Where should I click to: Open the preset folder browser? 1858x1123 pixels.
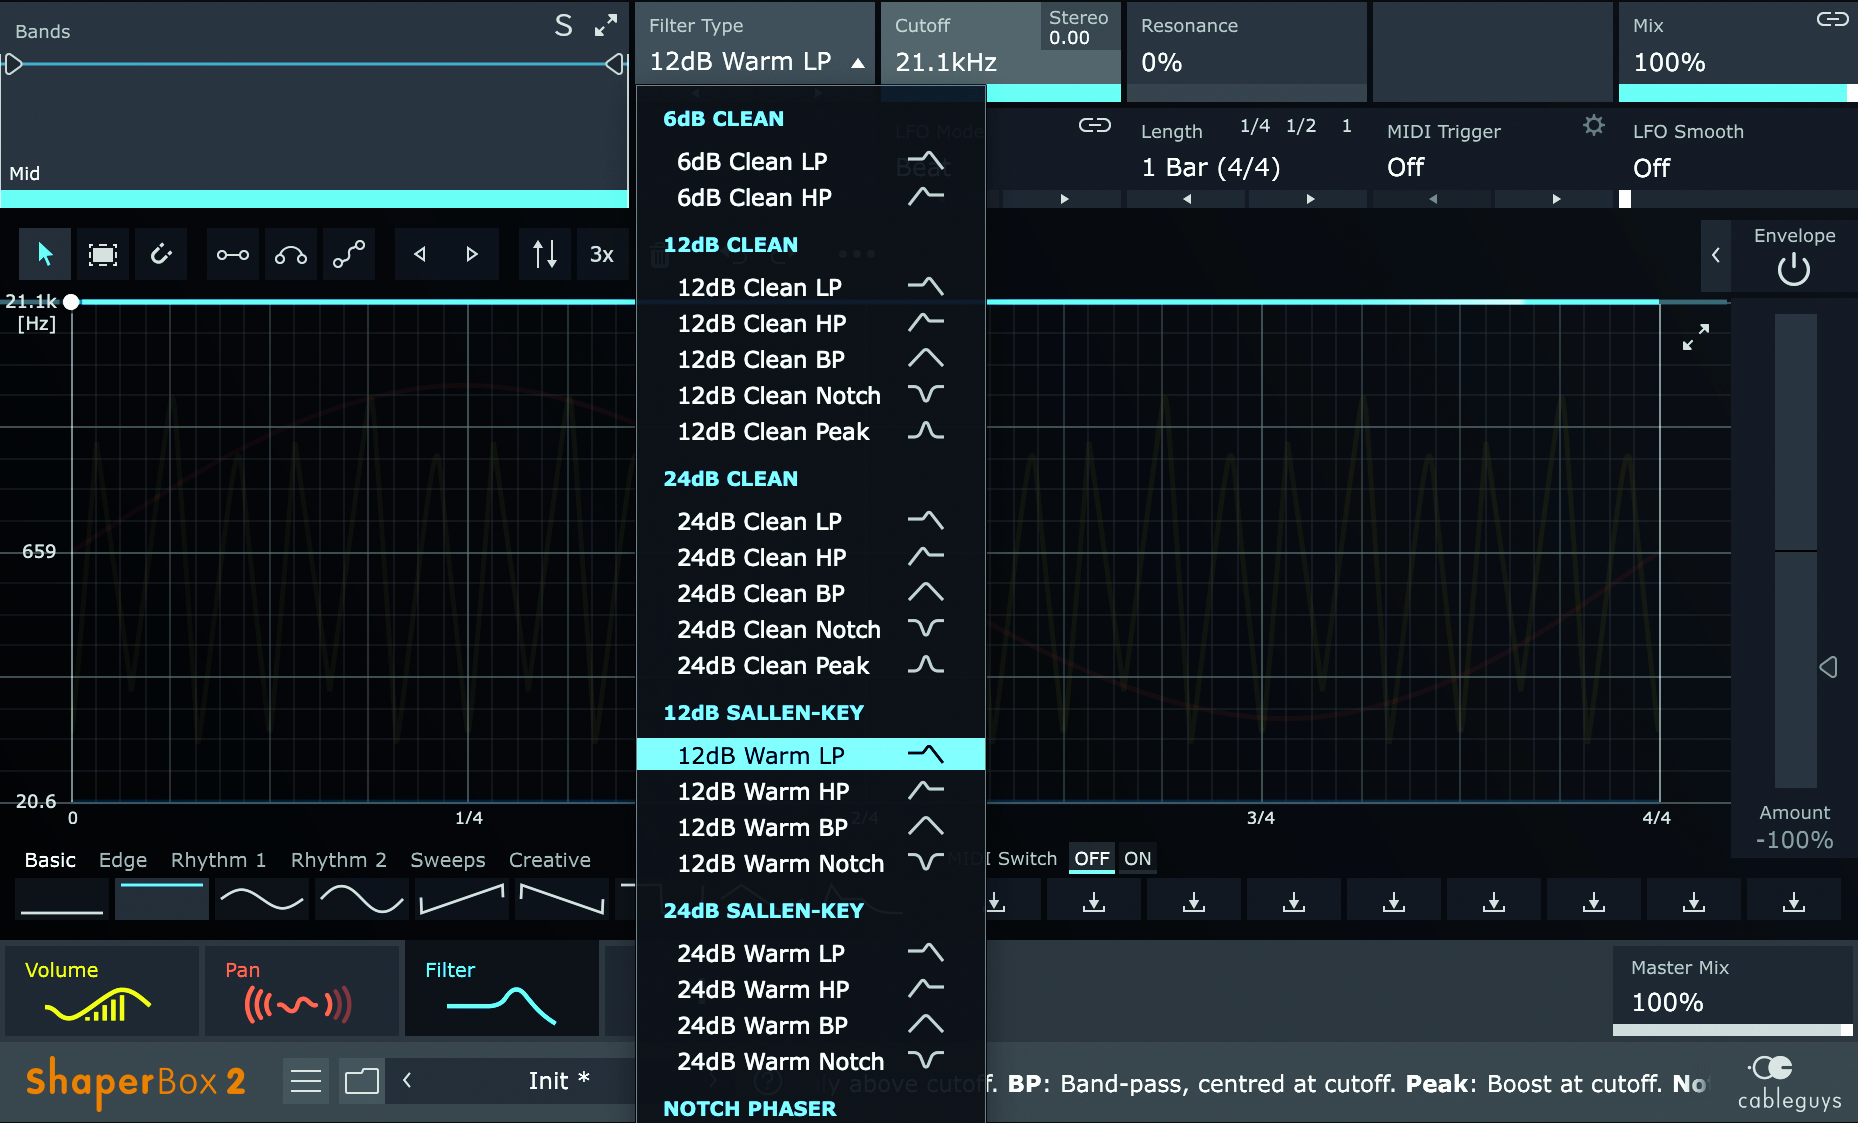coord(361,1081)
